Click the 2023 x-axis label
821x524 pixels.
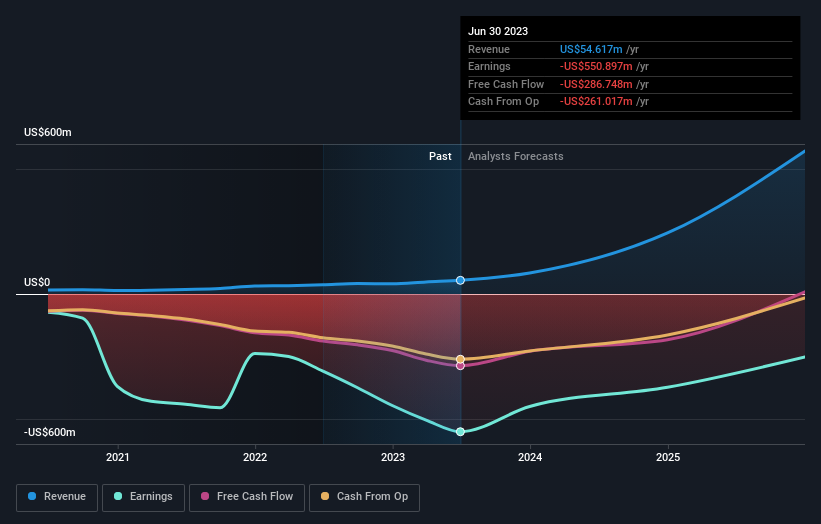pos(393,457)
